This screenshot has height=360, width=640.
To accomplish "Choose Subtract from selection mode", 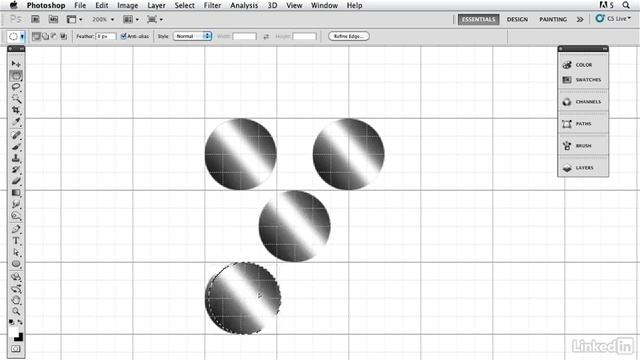I will coord(54,36).
